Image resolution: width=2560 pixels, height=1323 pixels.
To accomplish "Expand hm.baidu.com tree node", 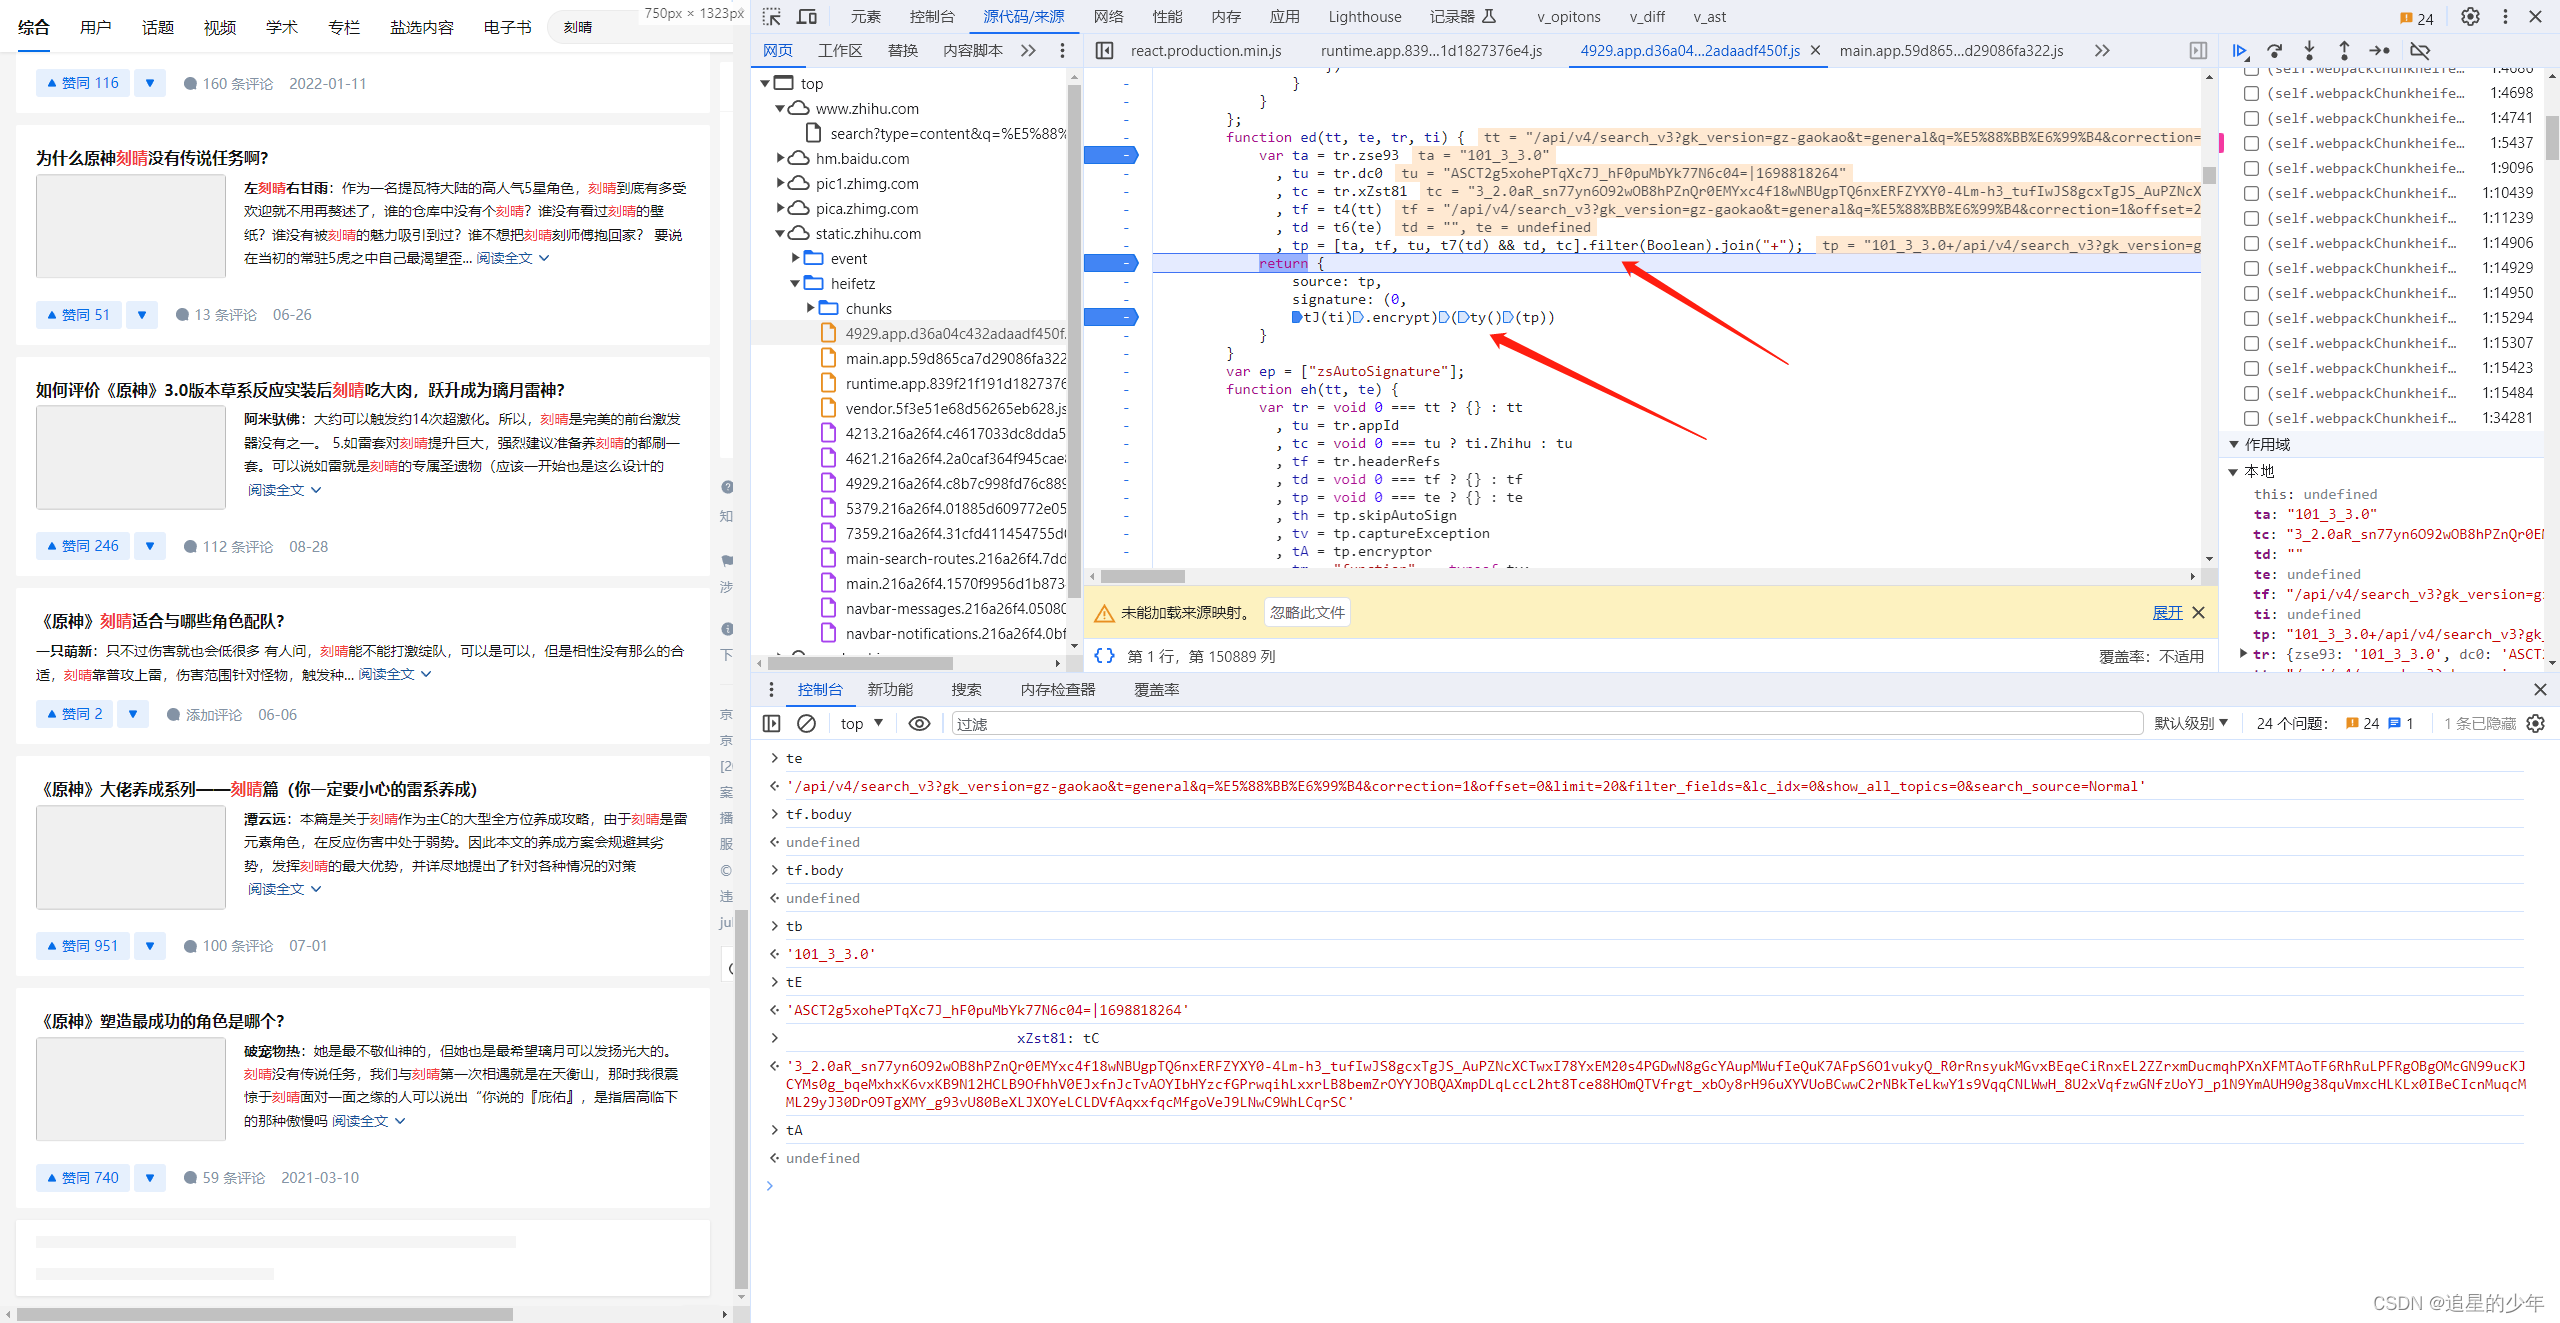I will 781,159.
